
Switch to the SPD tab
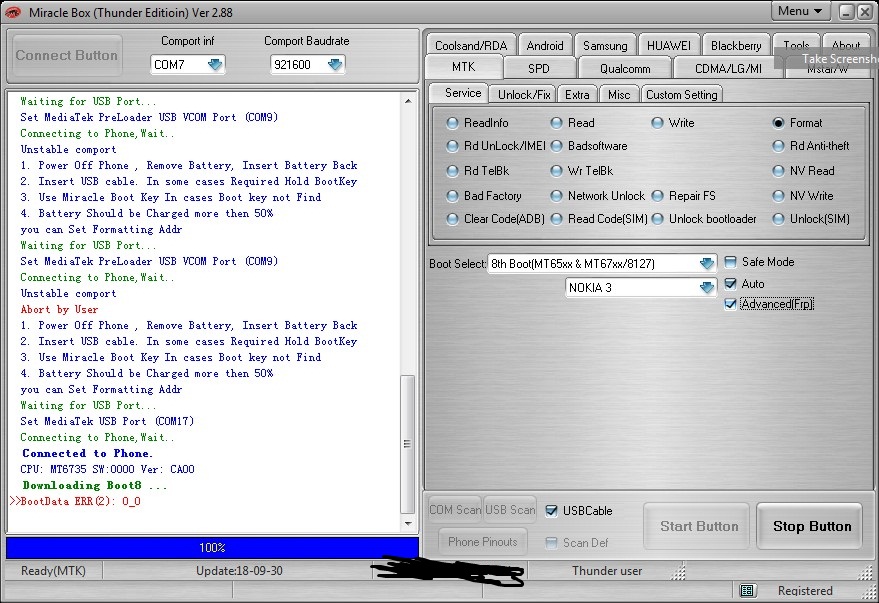pyautogui.click(x=539, y=68)
